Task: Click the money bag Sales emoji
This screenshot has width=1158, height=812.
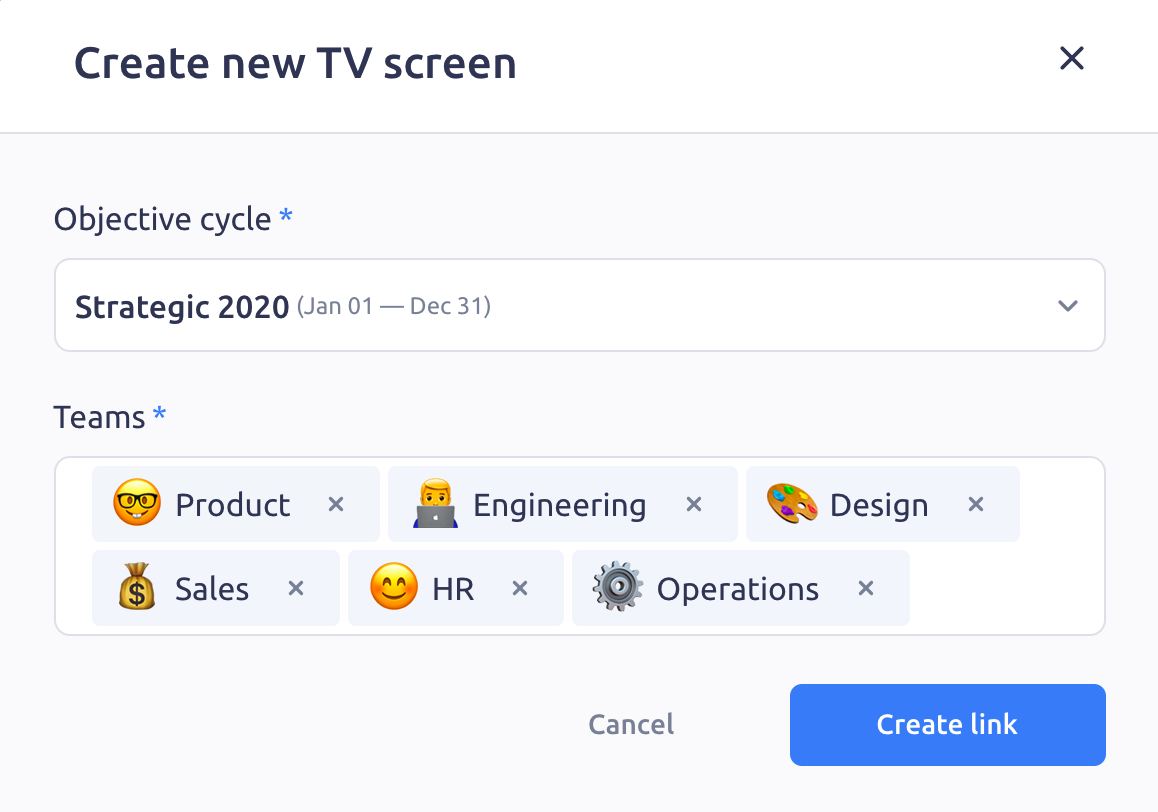Action: click(x=137, y=587)
